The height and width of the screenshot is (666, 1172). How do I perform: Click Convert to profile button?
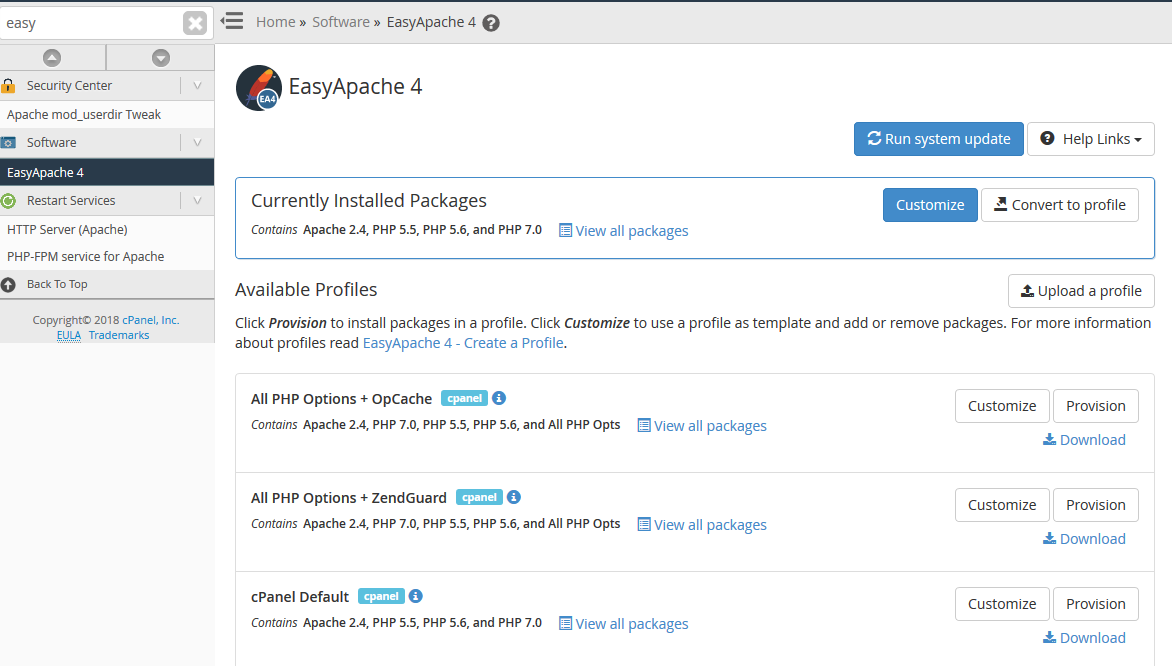pyautogui.click(x=1059, y=205)
